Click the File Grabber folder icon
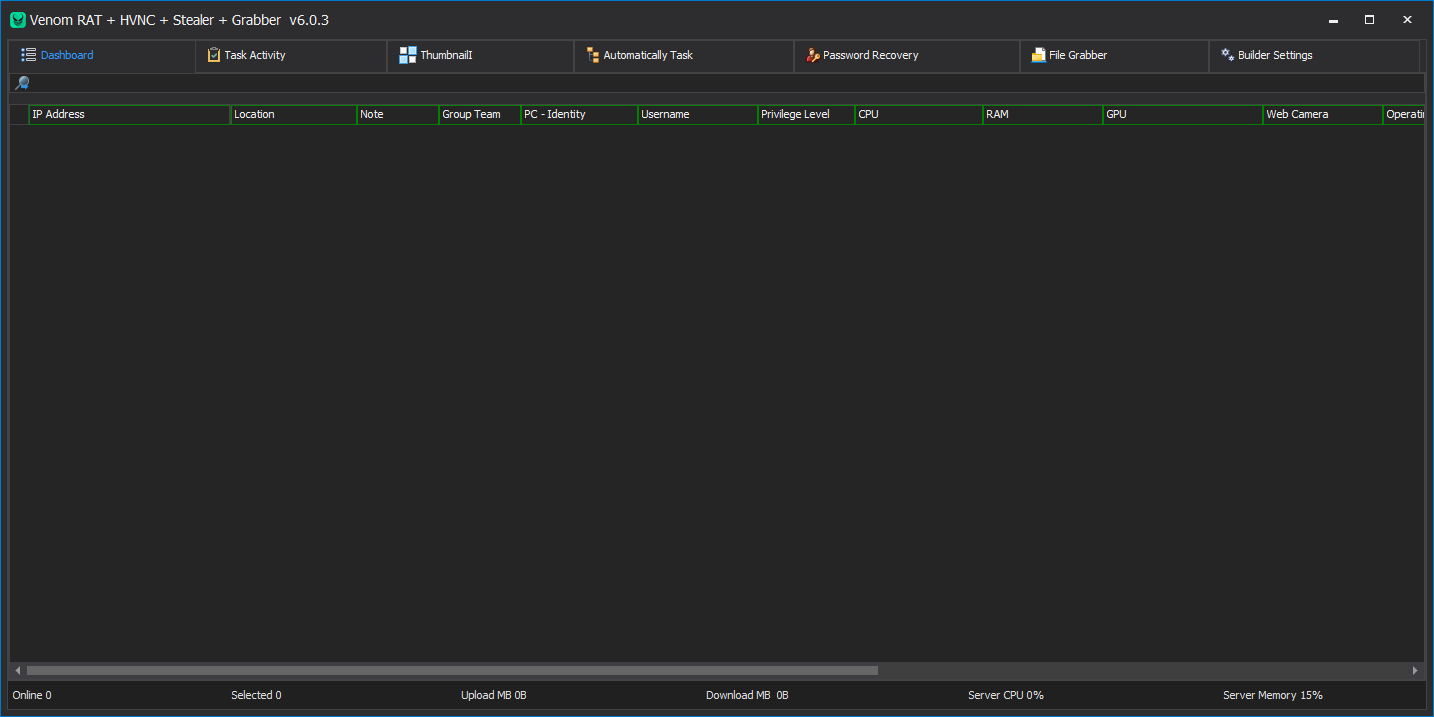Viewport: 1434px width, 717px height. point(1039,55)
